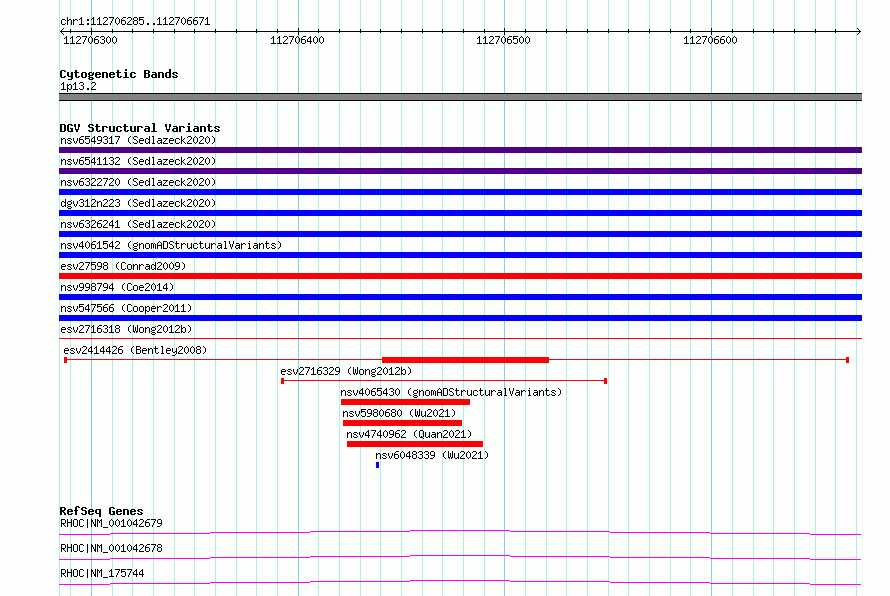The height and width of the screenshot is (596, 890).
Task: Select the nsv6326241 blue variant bar
Action: click(460, 234)
